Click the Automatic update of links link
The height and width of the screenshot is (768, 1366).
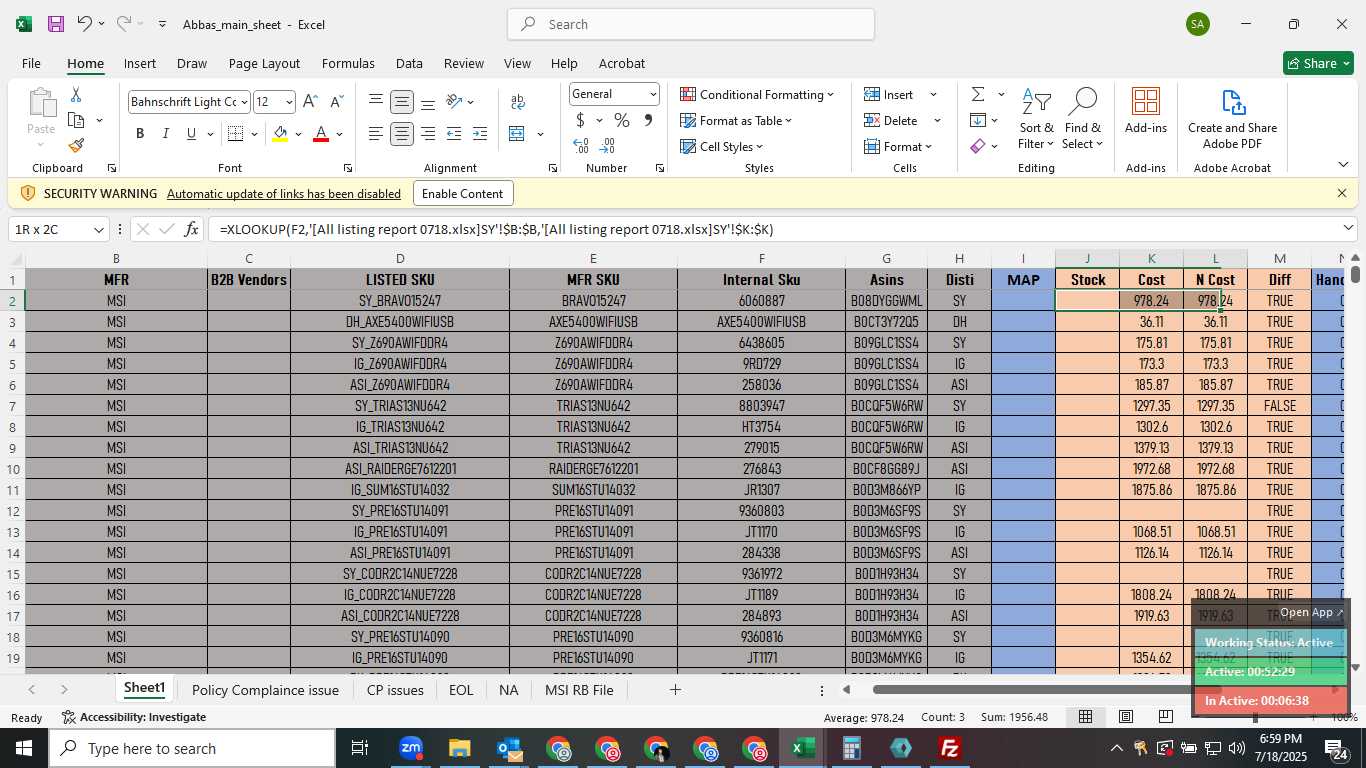(284, 194)
